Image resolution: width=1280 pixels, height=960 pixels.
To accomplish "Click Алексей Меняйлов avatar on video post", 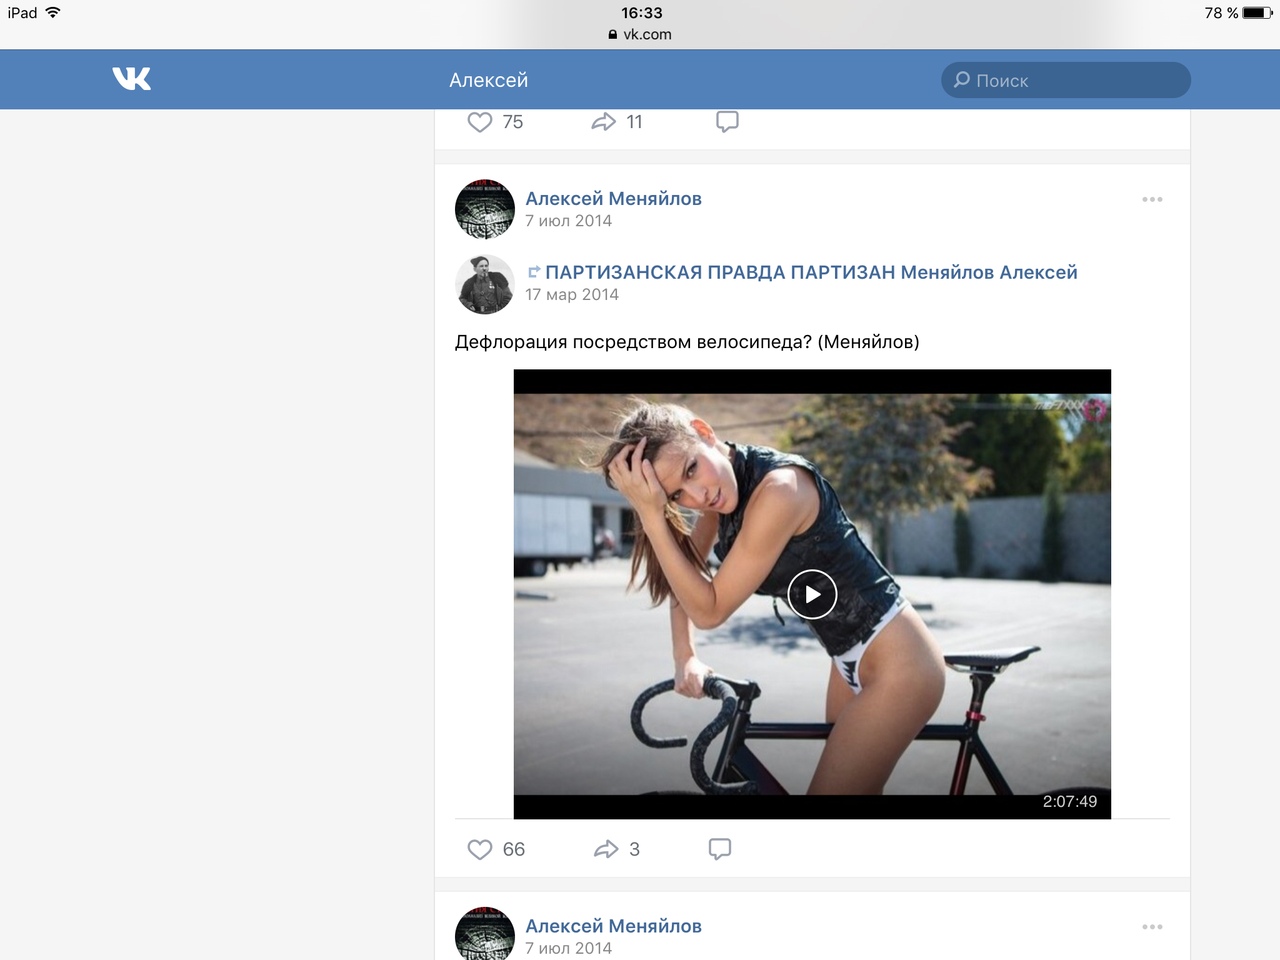I will click(485, 209).
